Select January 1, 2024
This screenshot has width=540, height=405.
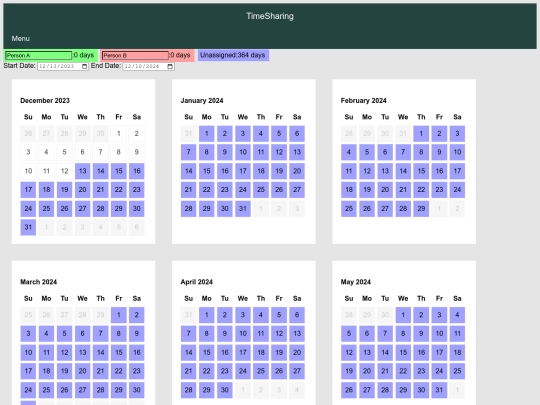point(207,134)
